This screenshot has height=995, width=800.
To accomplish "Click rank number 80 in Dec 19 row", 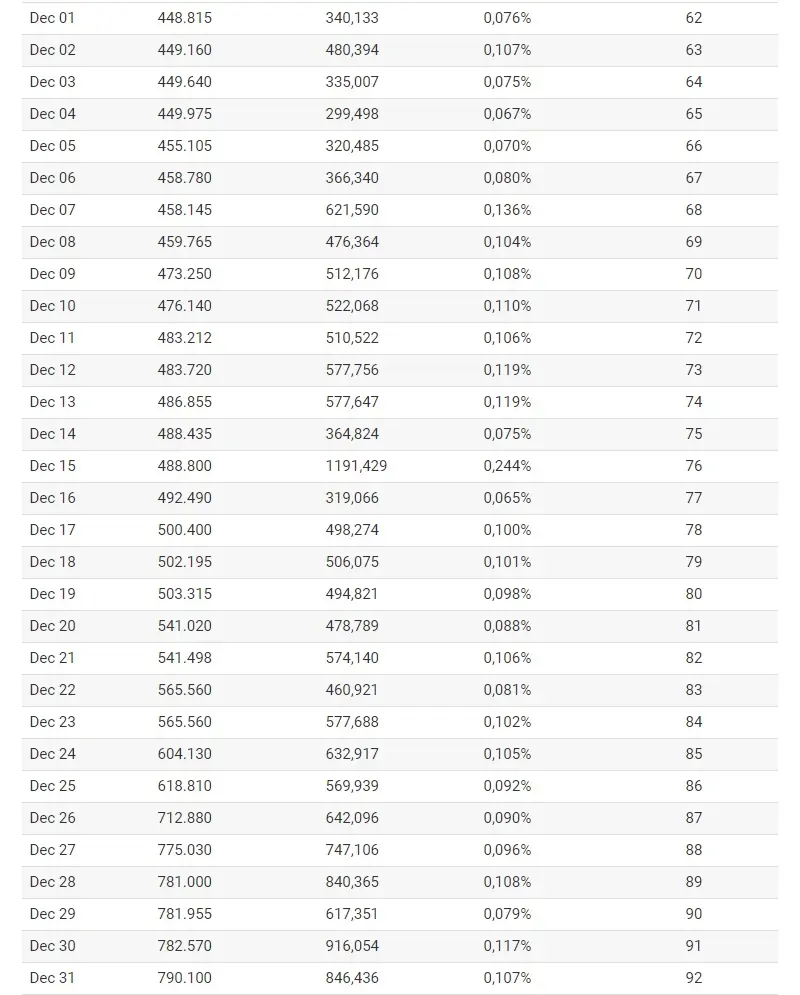I will [x=693, y=593].
